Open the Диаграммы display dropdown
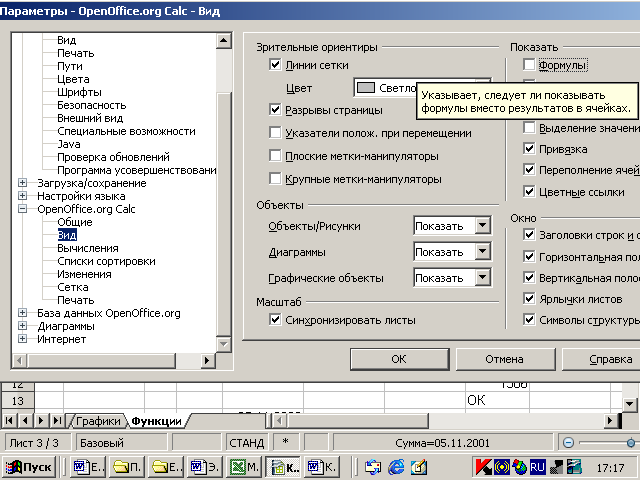 click(x=482, y=251)
